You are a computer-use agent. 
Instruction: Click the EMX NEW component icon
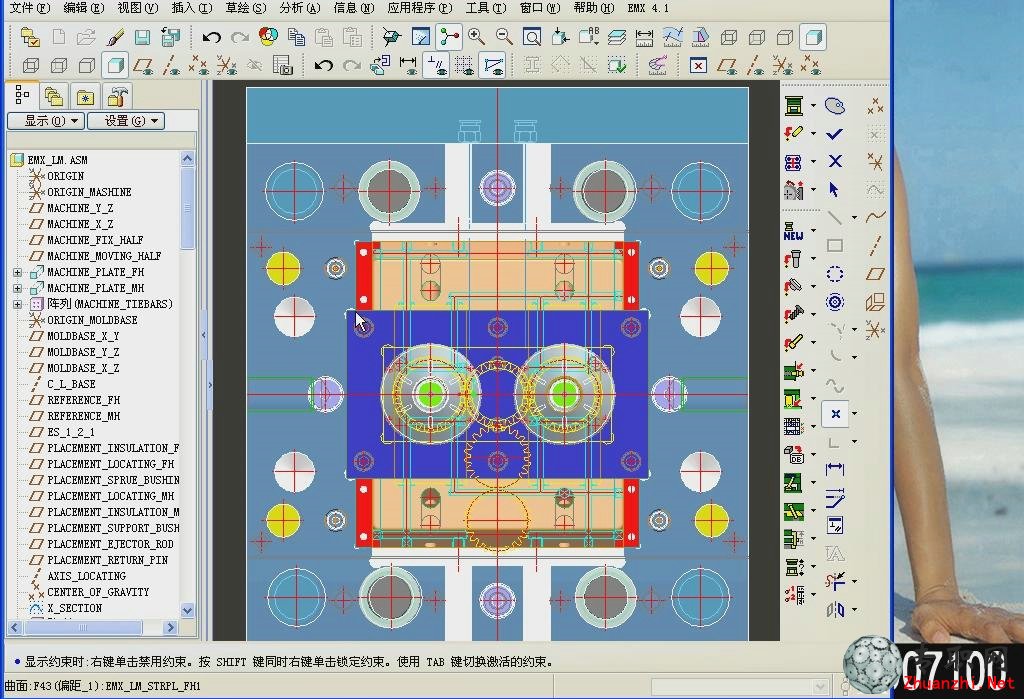coord(793,233)
